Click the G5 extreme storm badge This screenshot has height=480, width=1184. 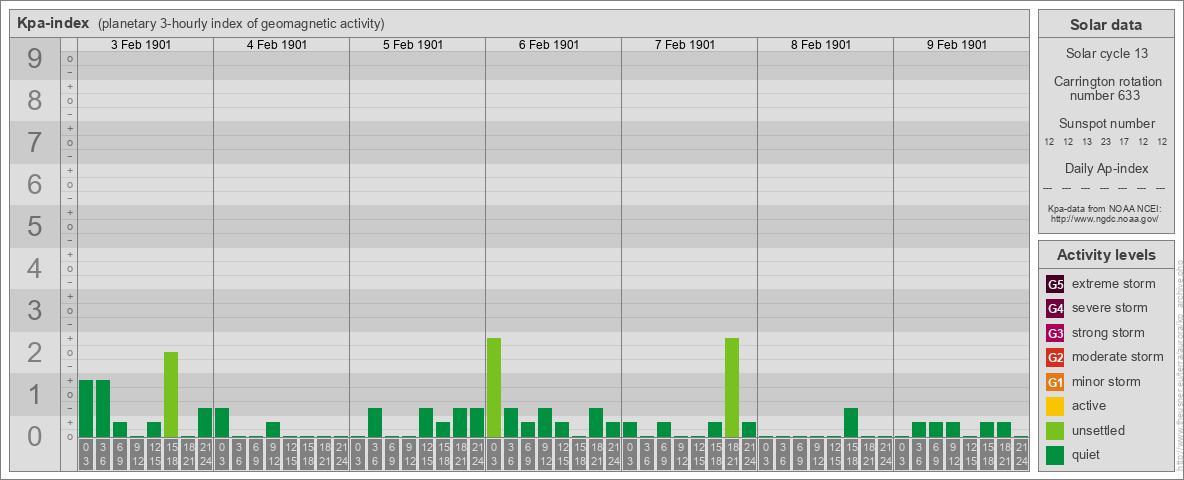coord(1055,284)
